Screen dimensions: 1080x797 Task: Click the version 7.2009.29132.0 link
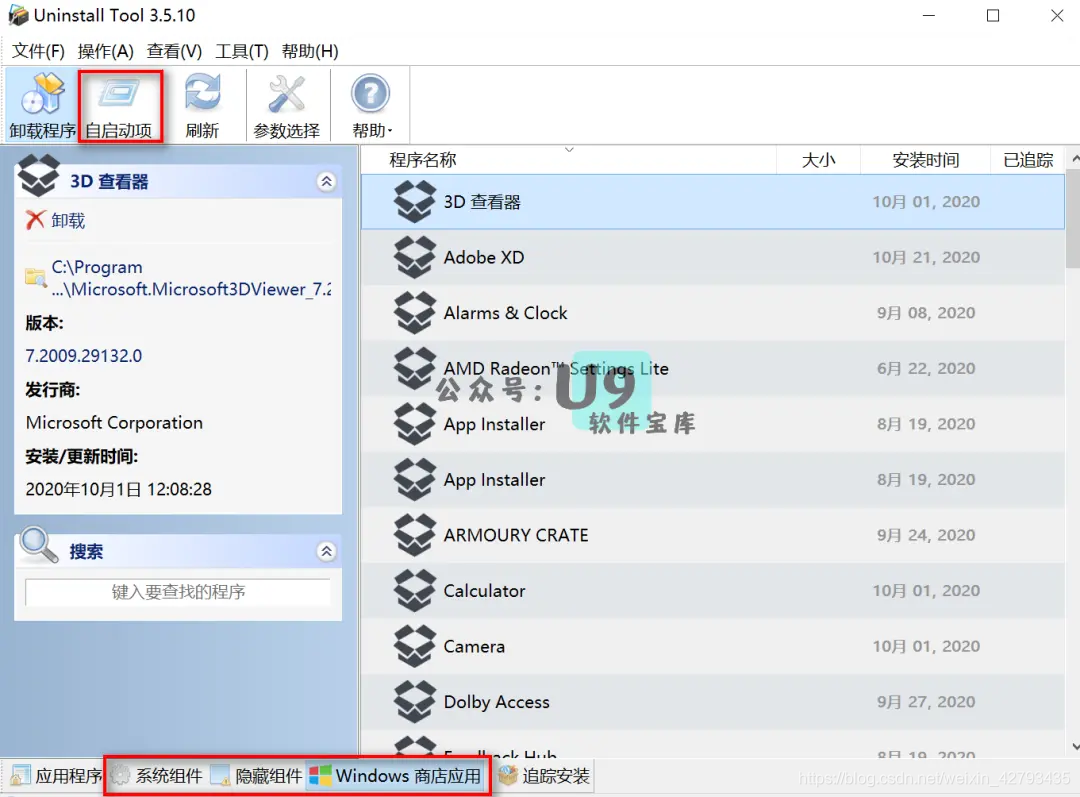click(83, 355)
